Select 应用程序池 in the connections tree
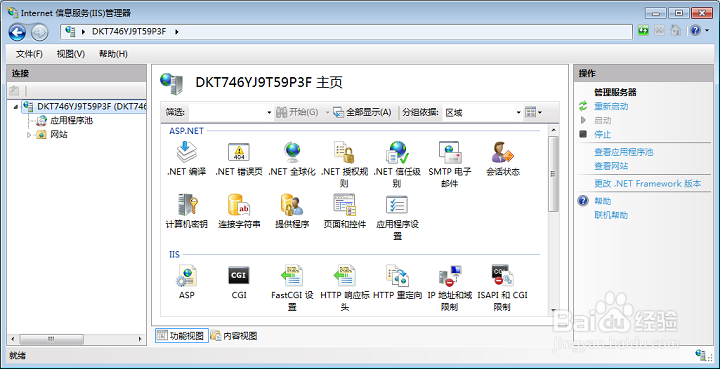Viewport: 720px width, 369px height. coord(72,121)
